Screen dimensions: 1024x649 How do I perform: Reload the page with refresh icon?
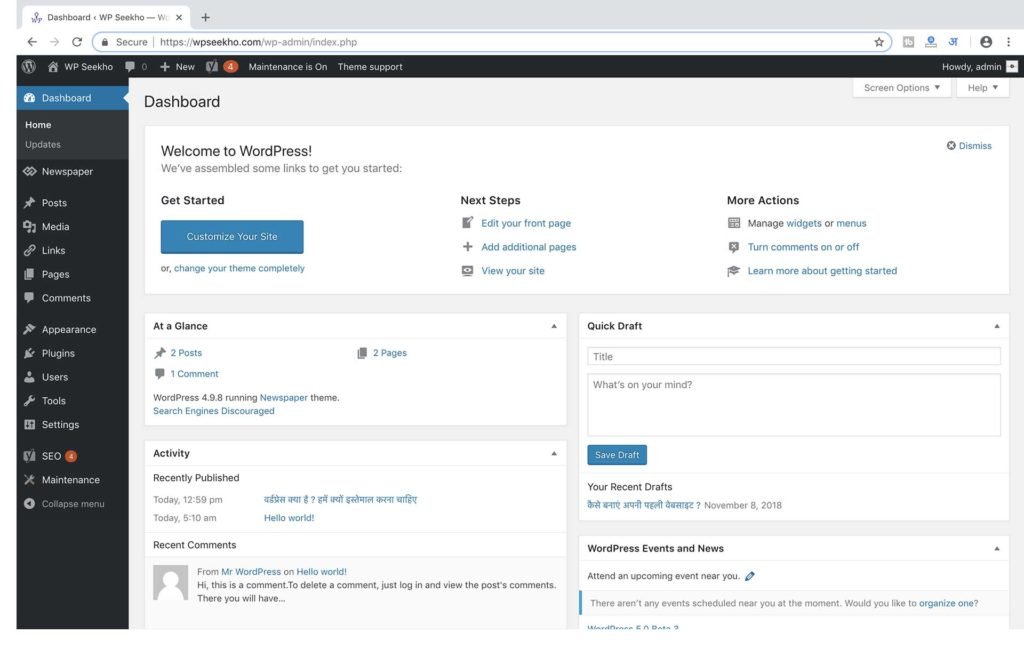point(77,42)
